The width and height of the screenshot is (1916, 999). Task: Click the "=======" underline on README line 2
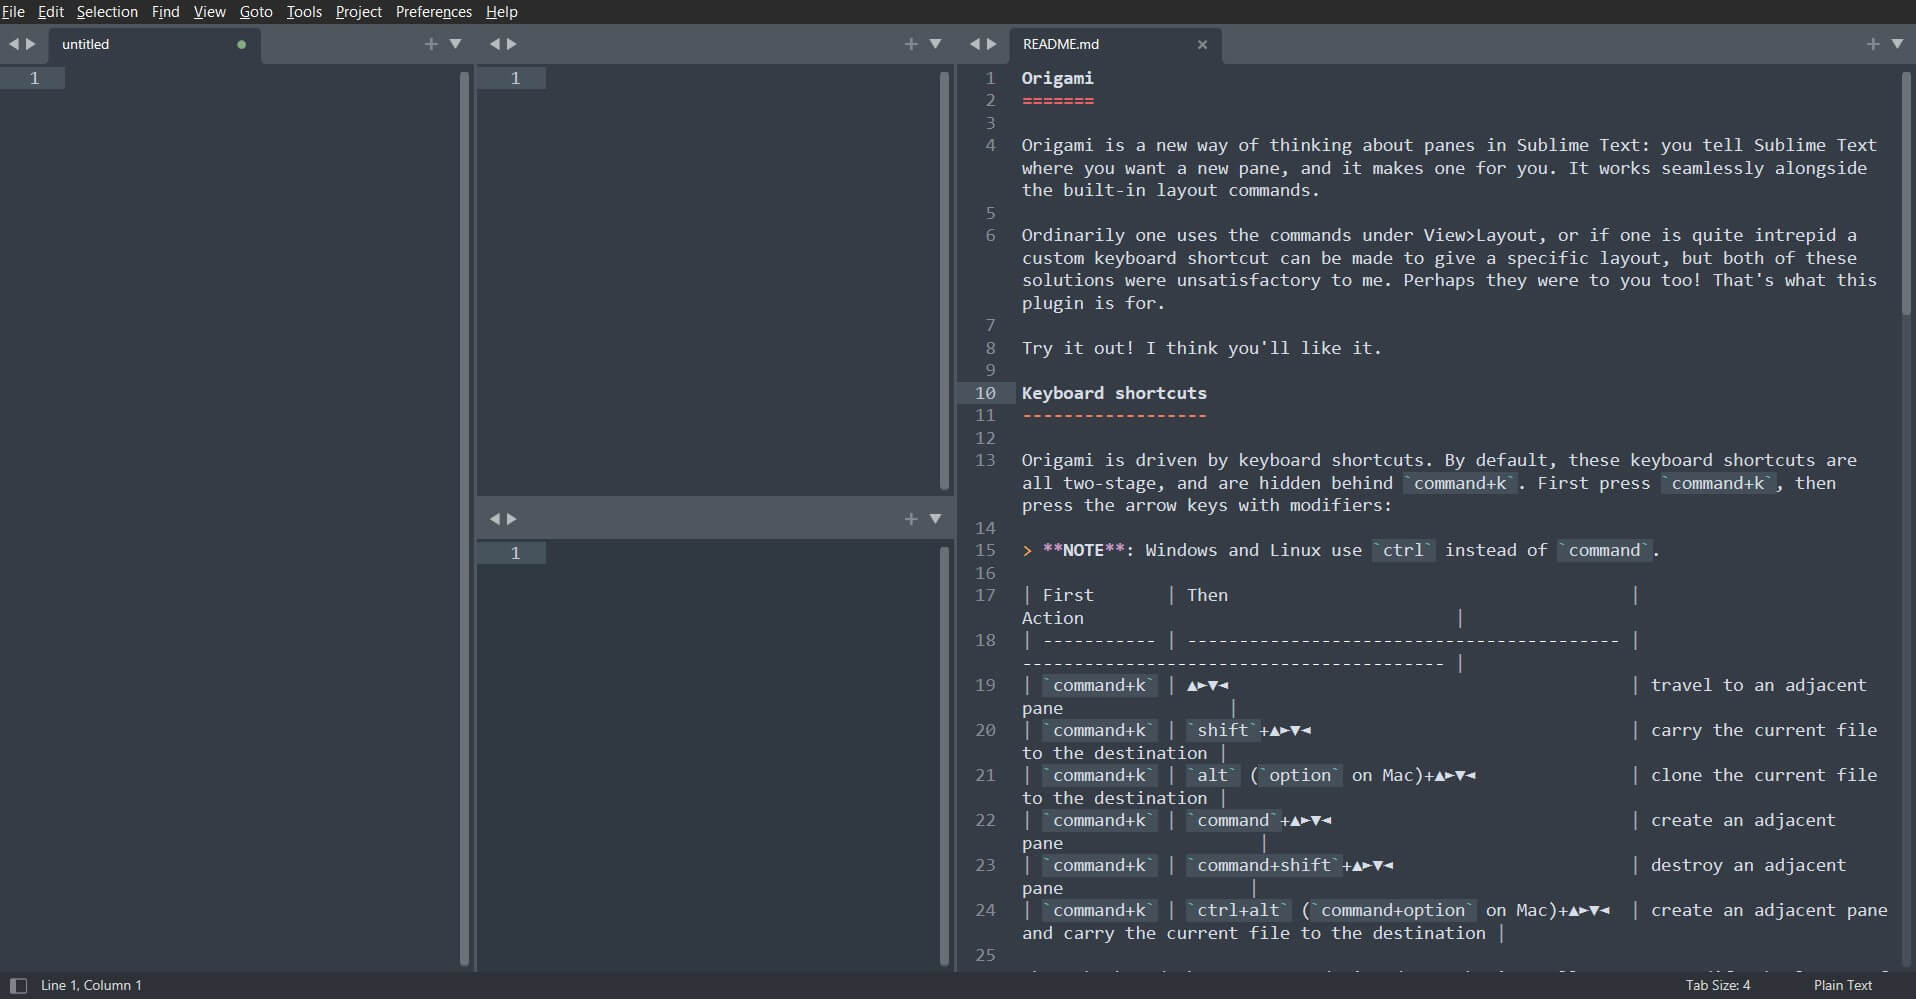1057,100
